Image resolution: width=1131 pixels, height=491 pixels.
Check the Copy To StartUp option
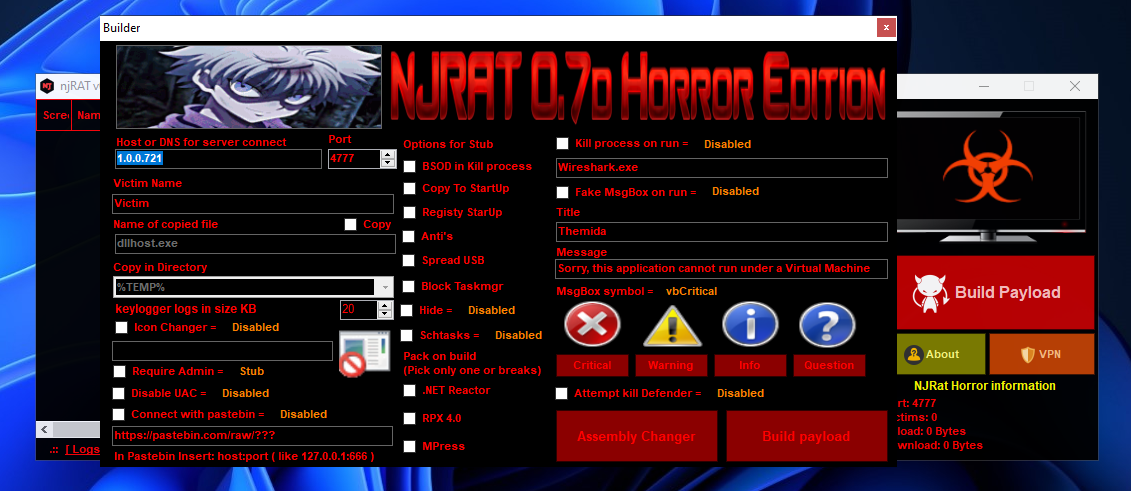[410, 188]
